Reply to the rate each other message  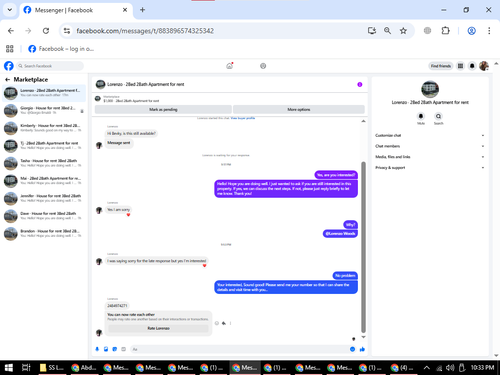click(x=224, y=323)
